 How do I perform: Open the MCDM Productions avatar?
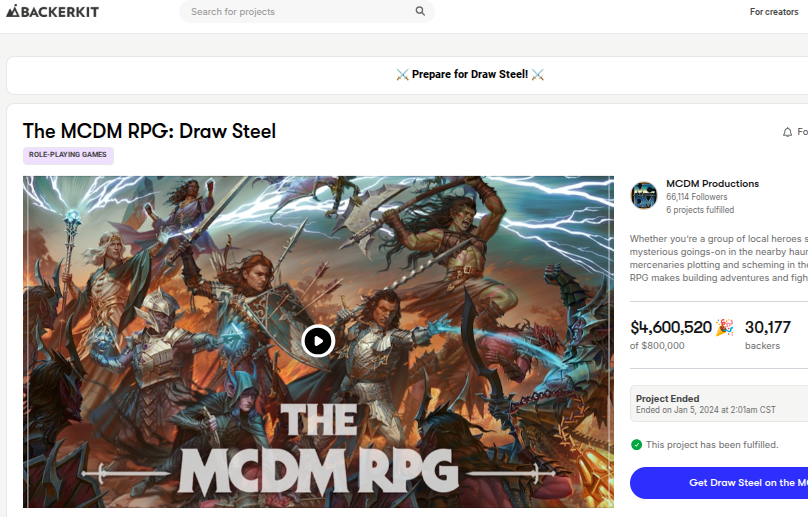pyautogui.click(x=644, y=196)
